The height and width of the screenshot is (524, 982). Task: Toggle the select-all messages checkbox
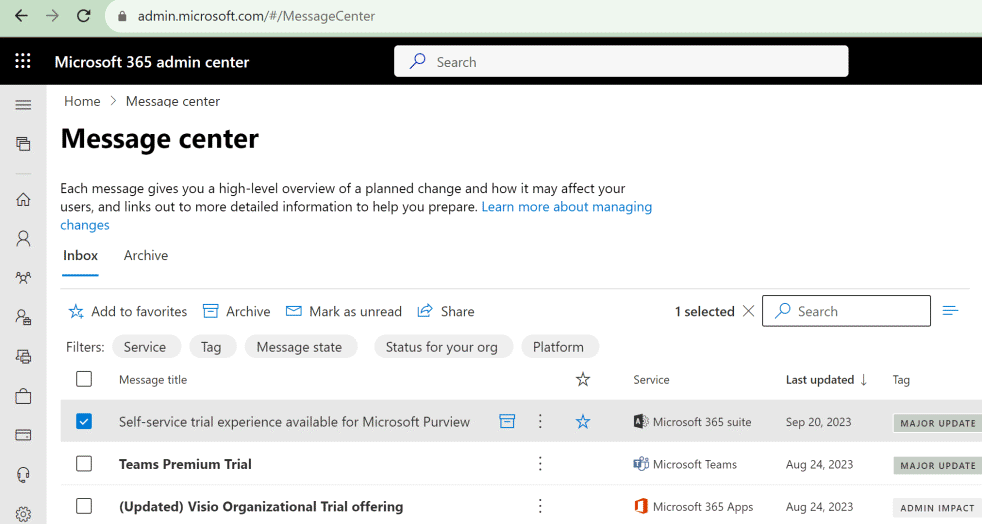[x=84, y=379]
